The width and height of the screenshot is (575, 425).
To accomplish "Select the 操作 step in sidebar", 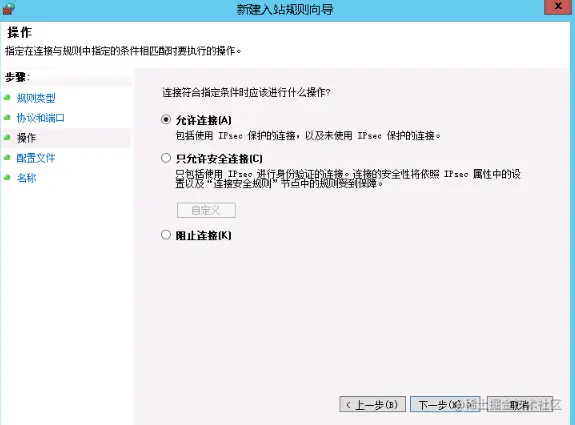I will [26, 138].
